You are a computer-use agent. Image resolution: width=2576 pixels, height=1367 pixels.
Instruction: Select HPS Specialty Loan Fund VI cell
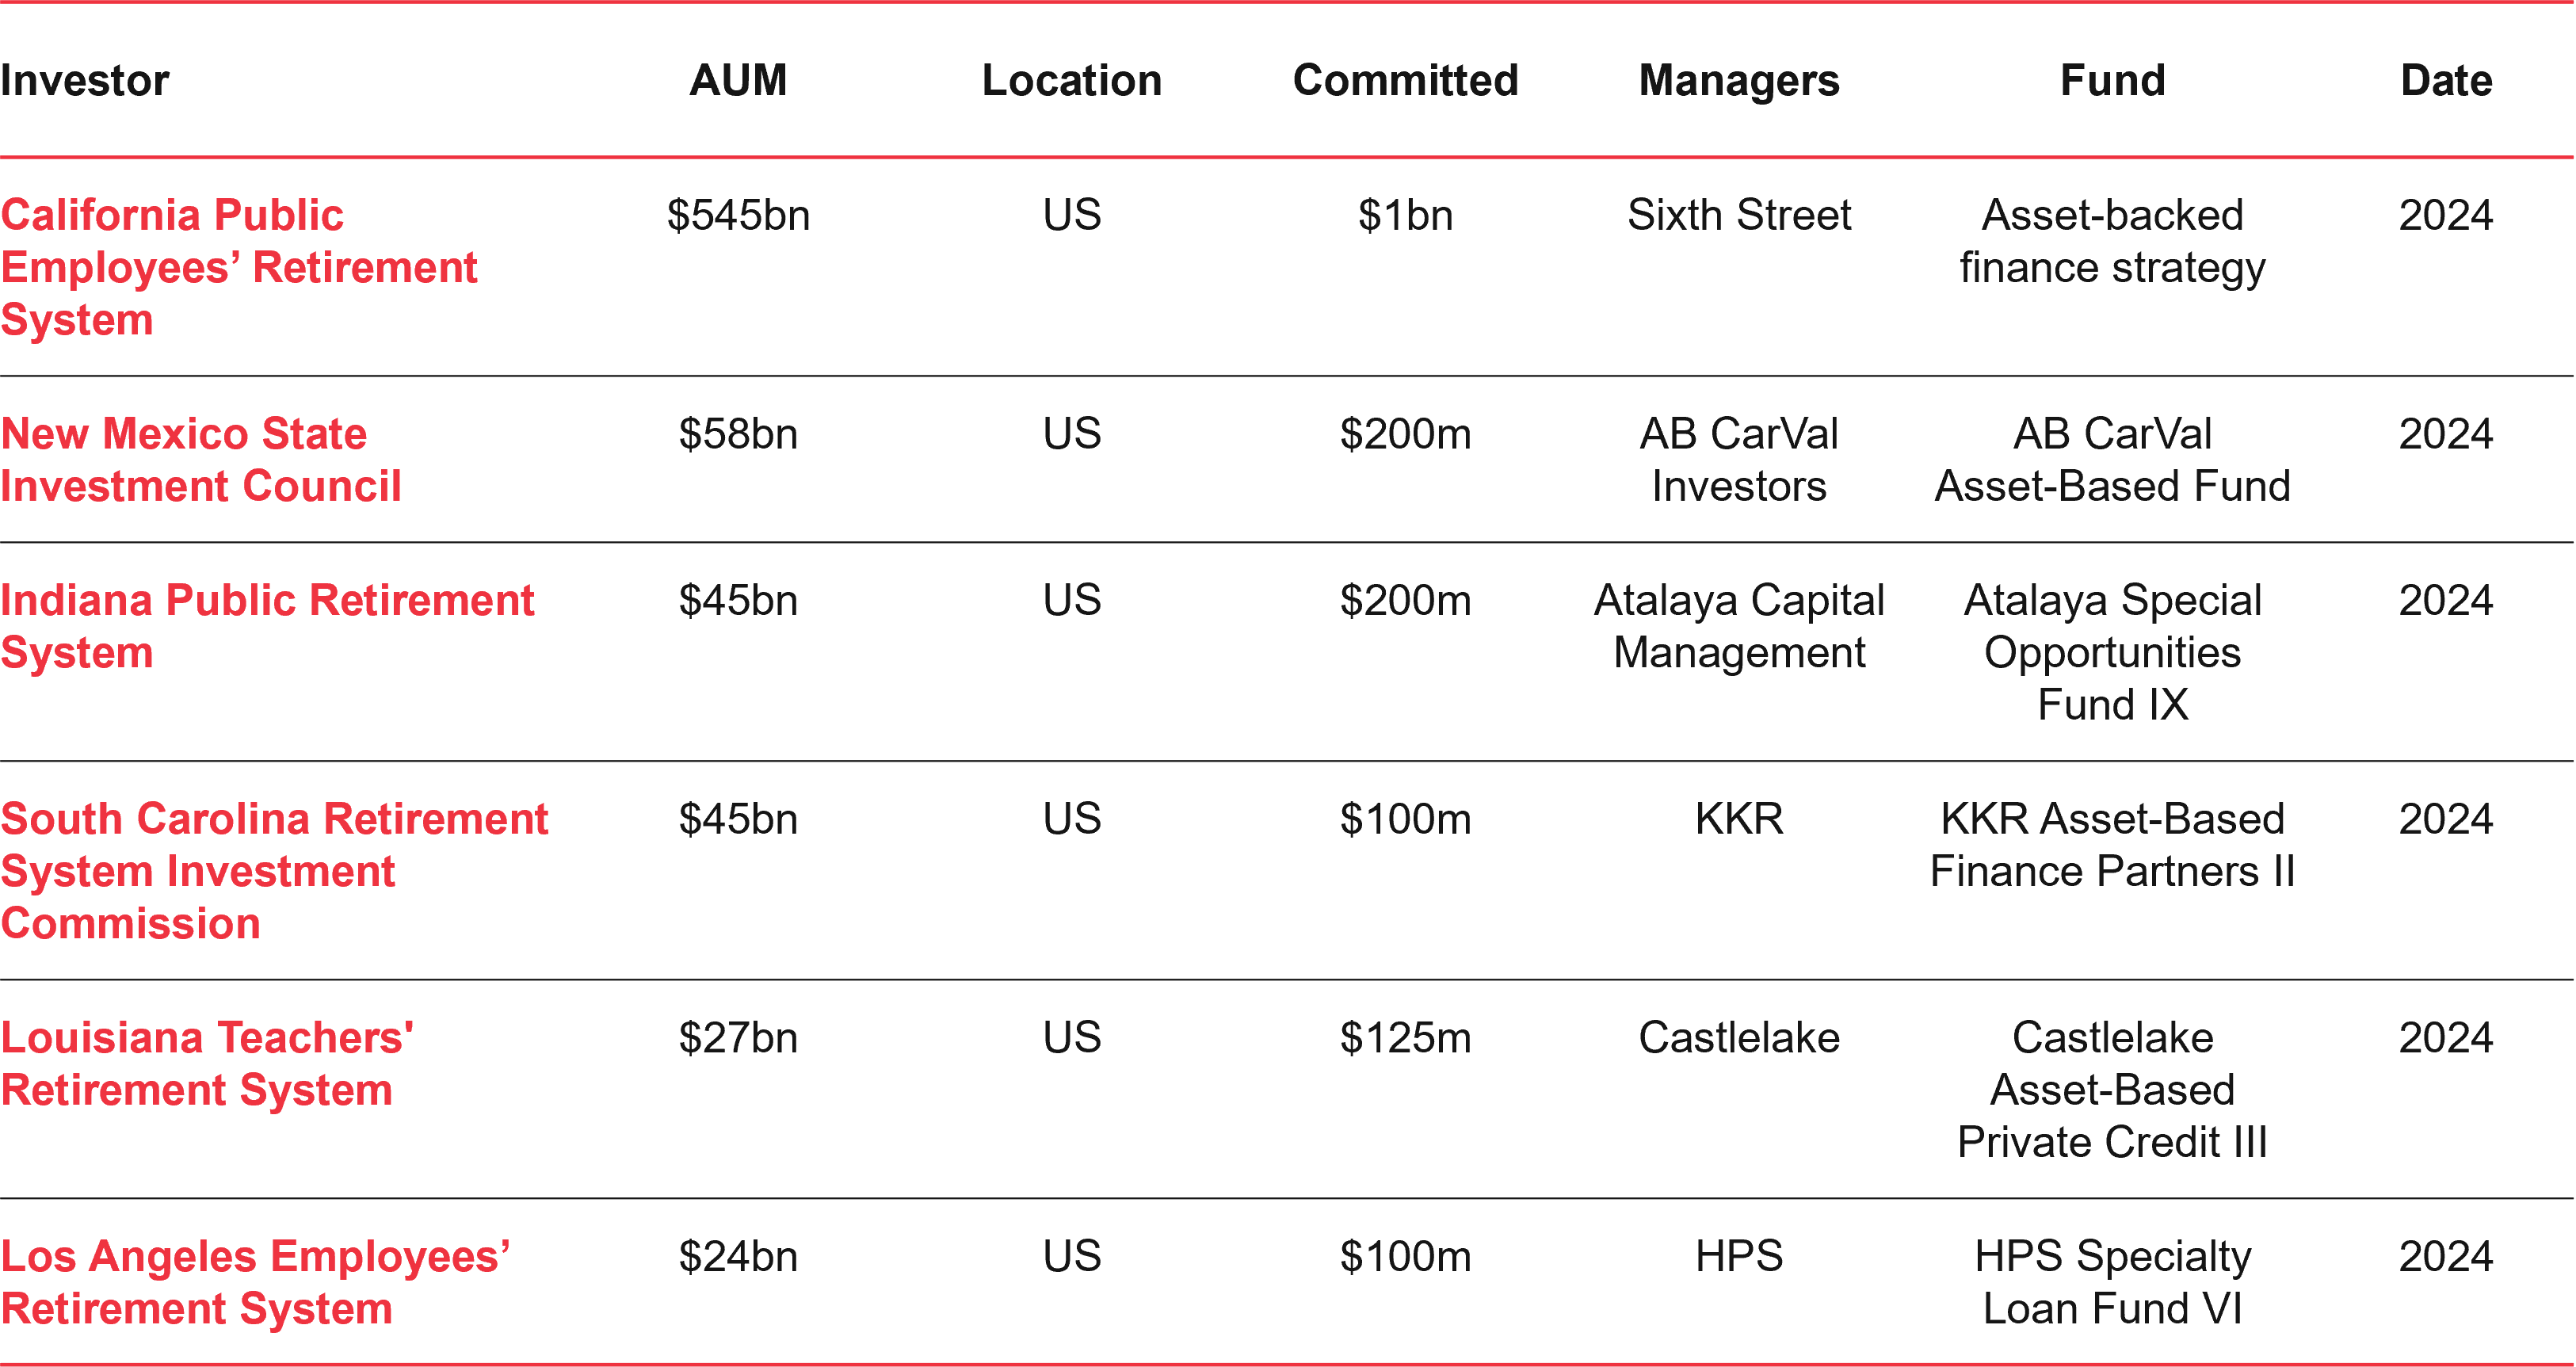(x=2112, y=1282)
